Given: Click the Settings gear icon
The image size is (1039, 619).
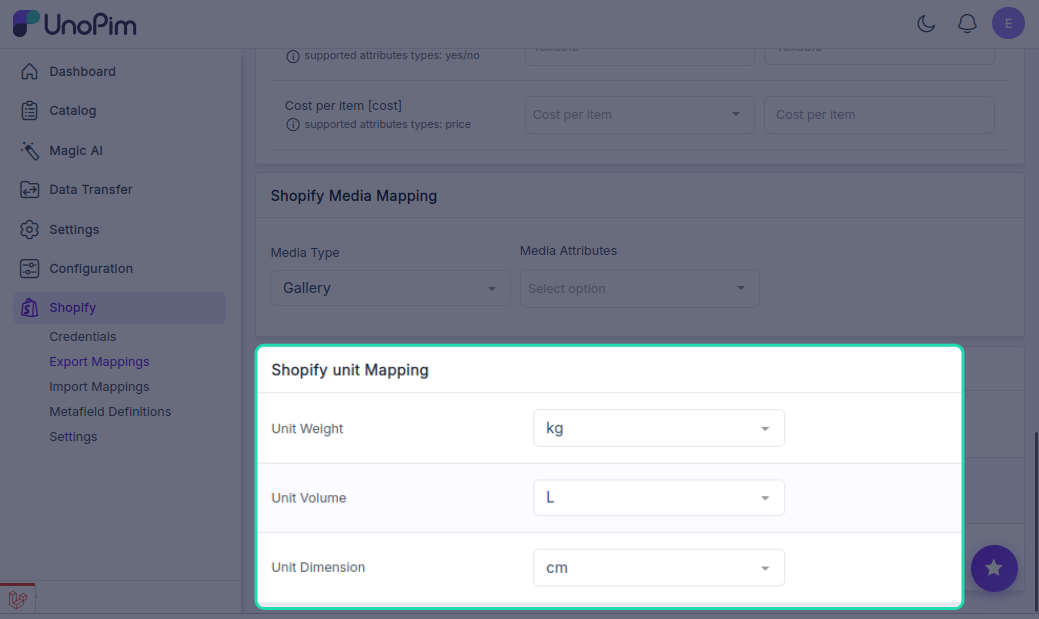Looking at the screenshot, I should point(29,229).
